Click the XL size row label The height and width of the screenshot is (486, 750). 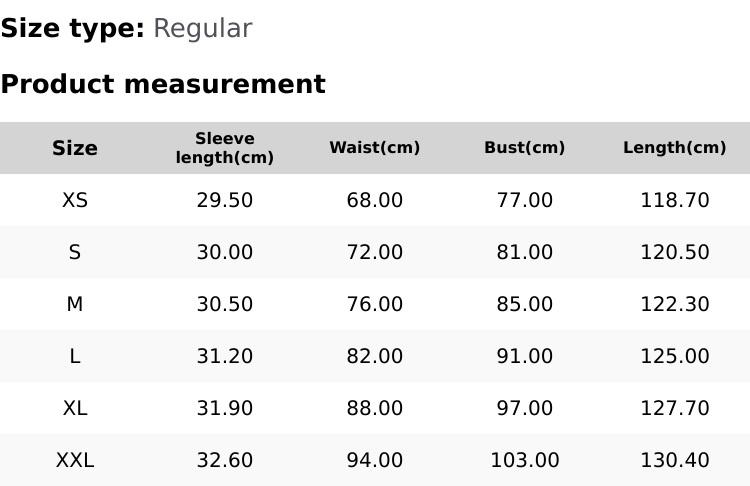75,408
